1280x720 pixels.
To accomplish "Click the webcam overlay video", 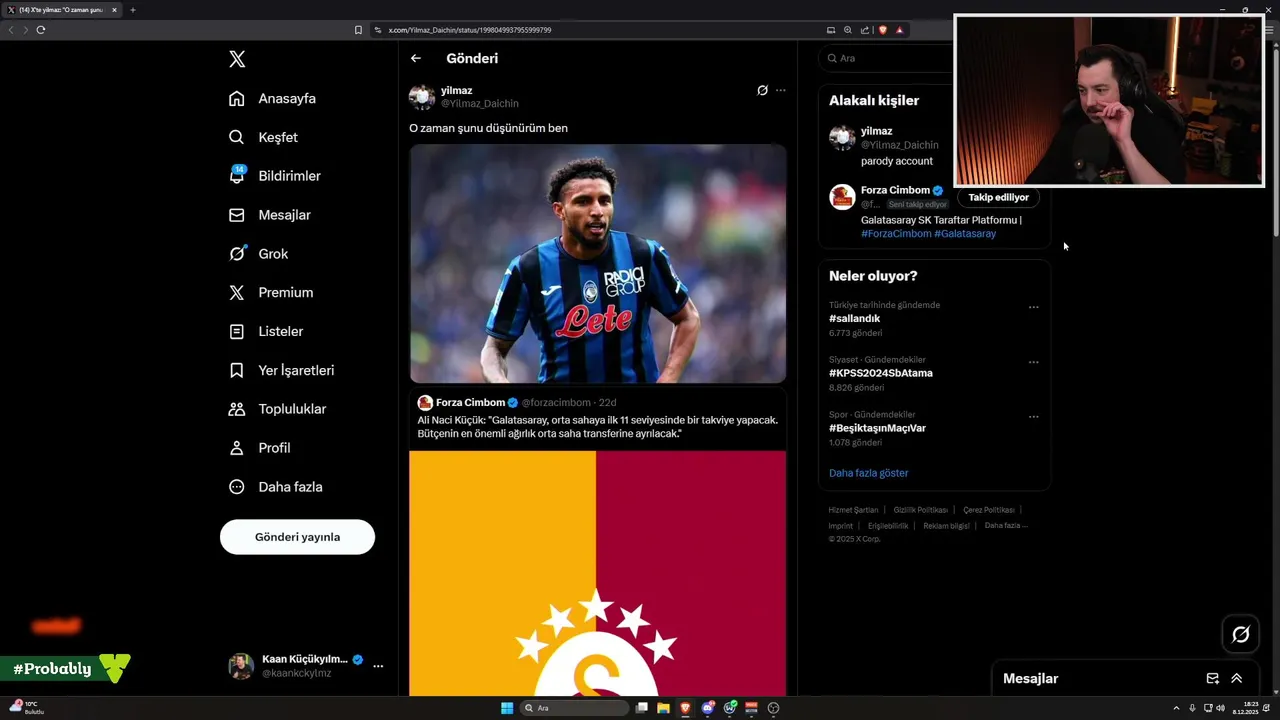I will 1109,100.
